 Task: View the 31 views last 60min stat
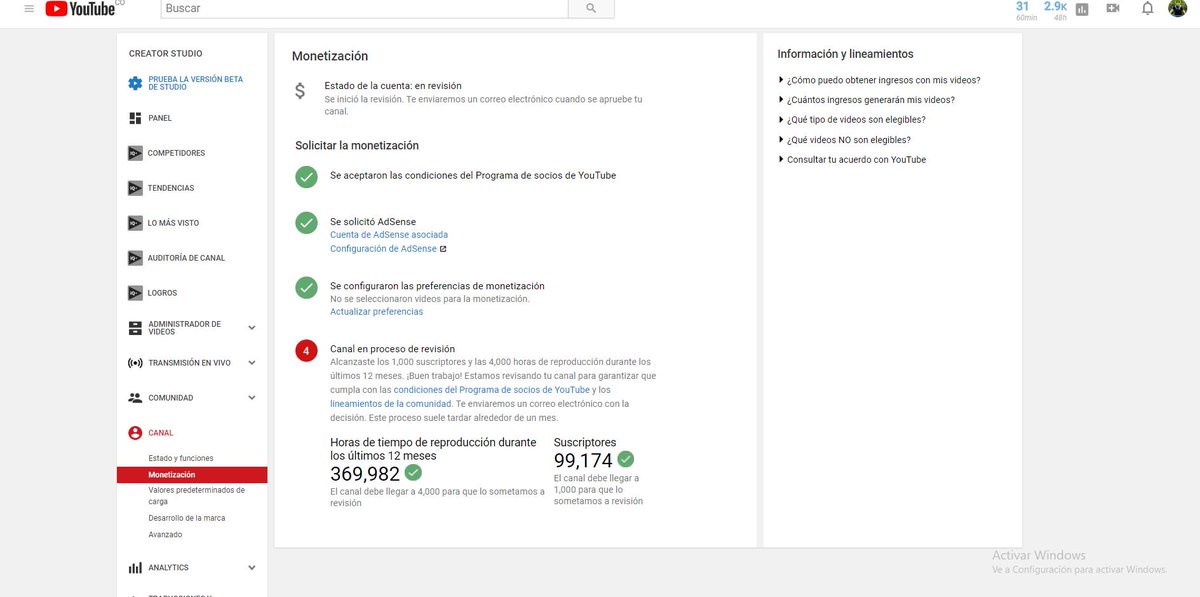1023,10
